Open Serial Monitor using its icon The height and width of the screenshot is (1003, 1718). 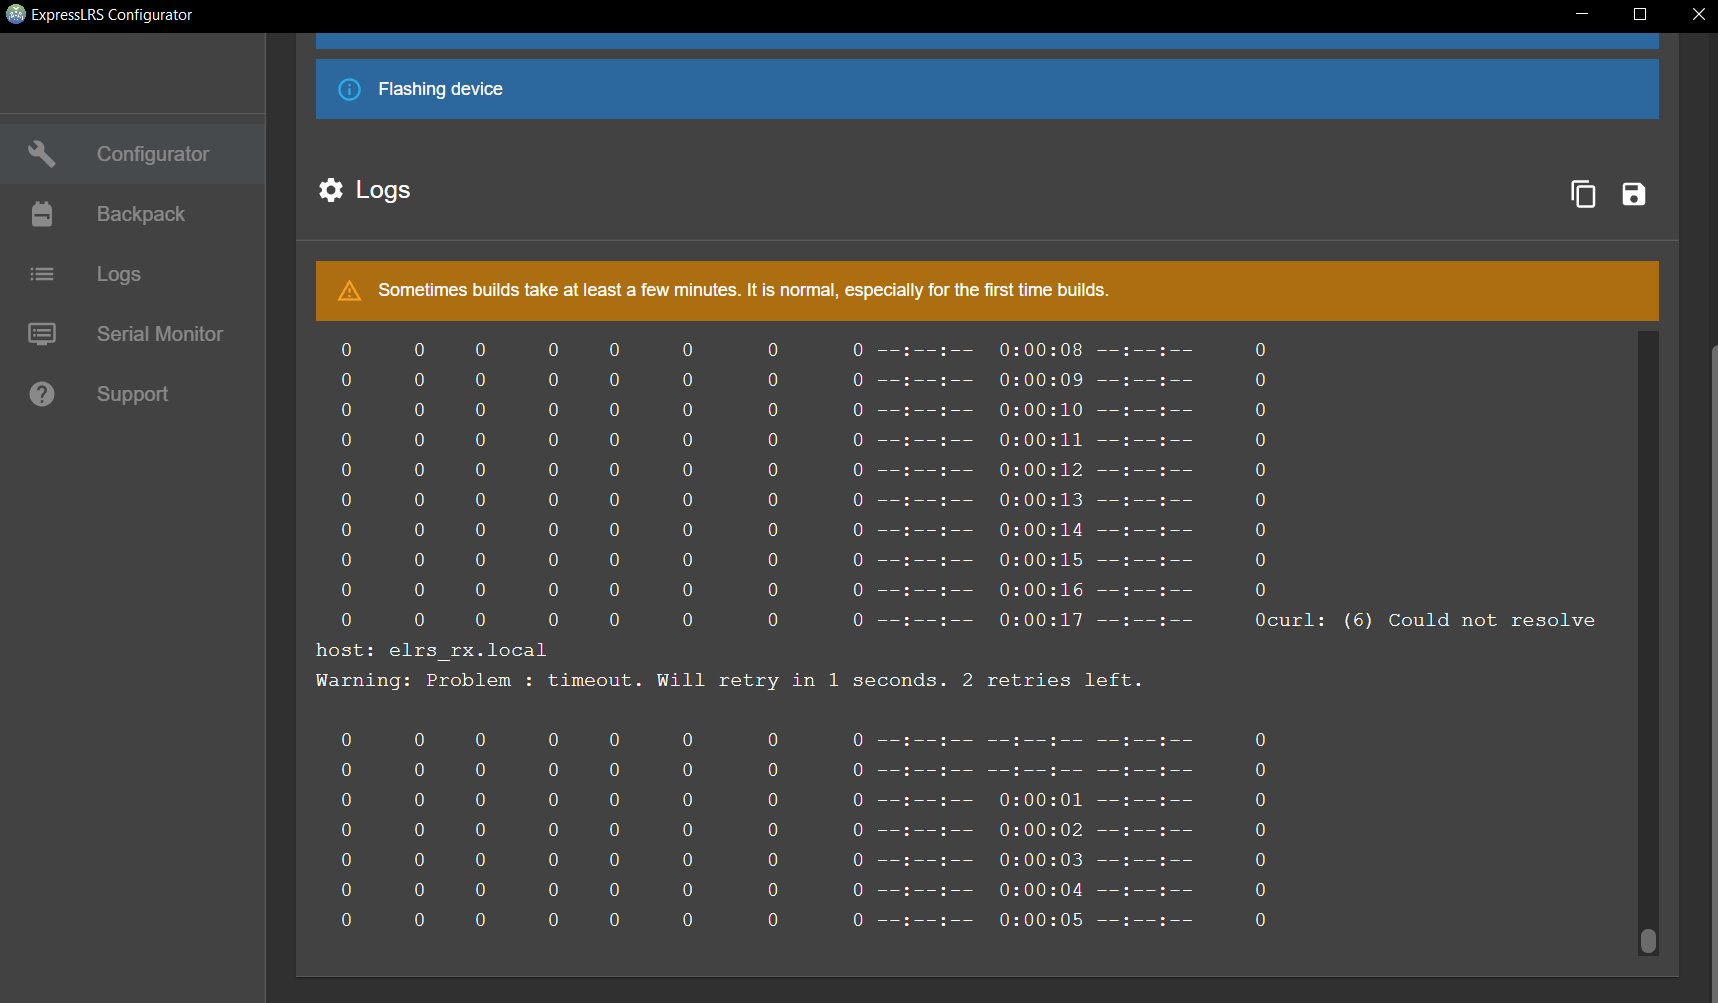pyautogui.click(x=41, y=333)
